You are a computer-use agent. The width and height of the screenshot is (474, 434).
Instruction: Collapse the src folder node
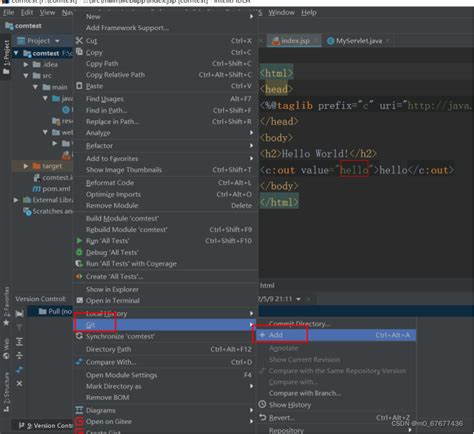[26, 76]
